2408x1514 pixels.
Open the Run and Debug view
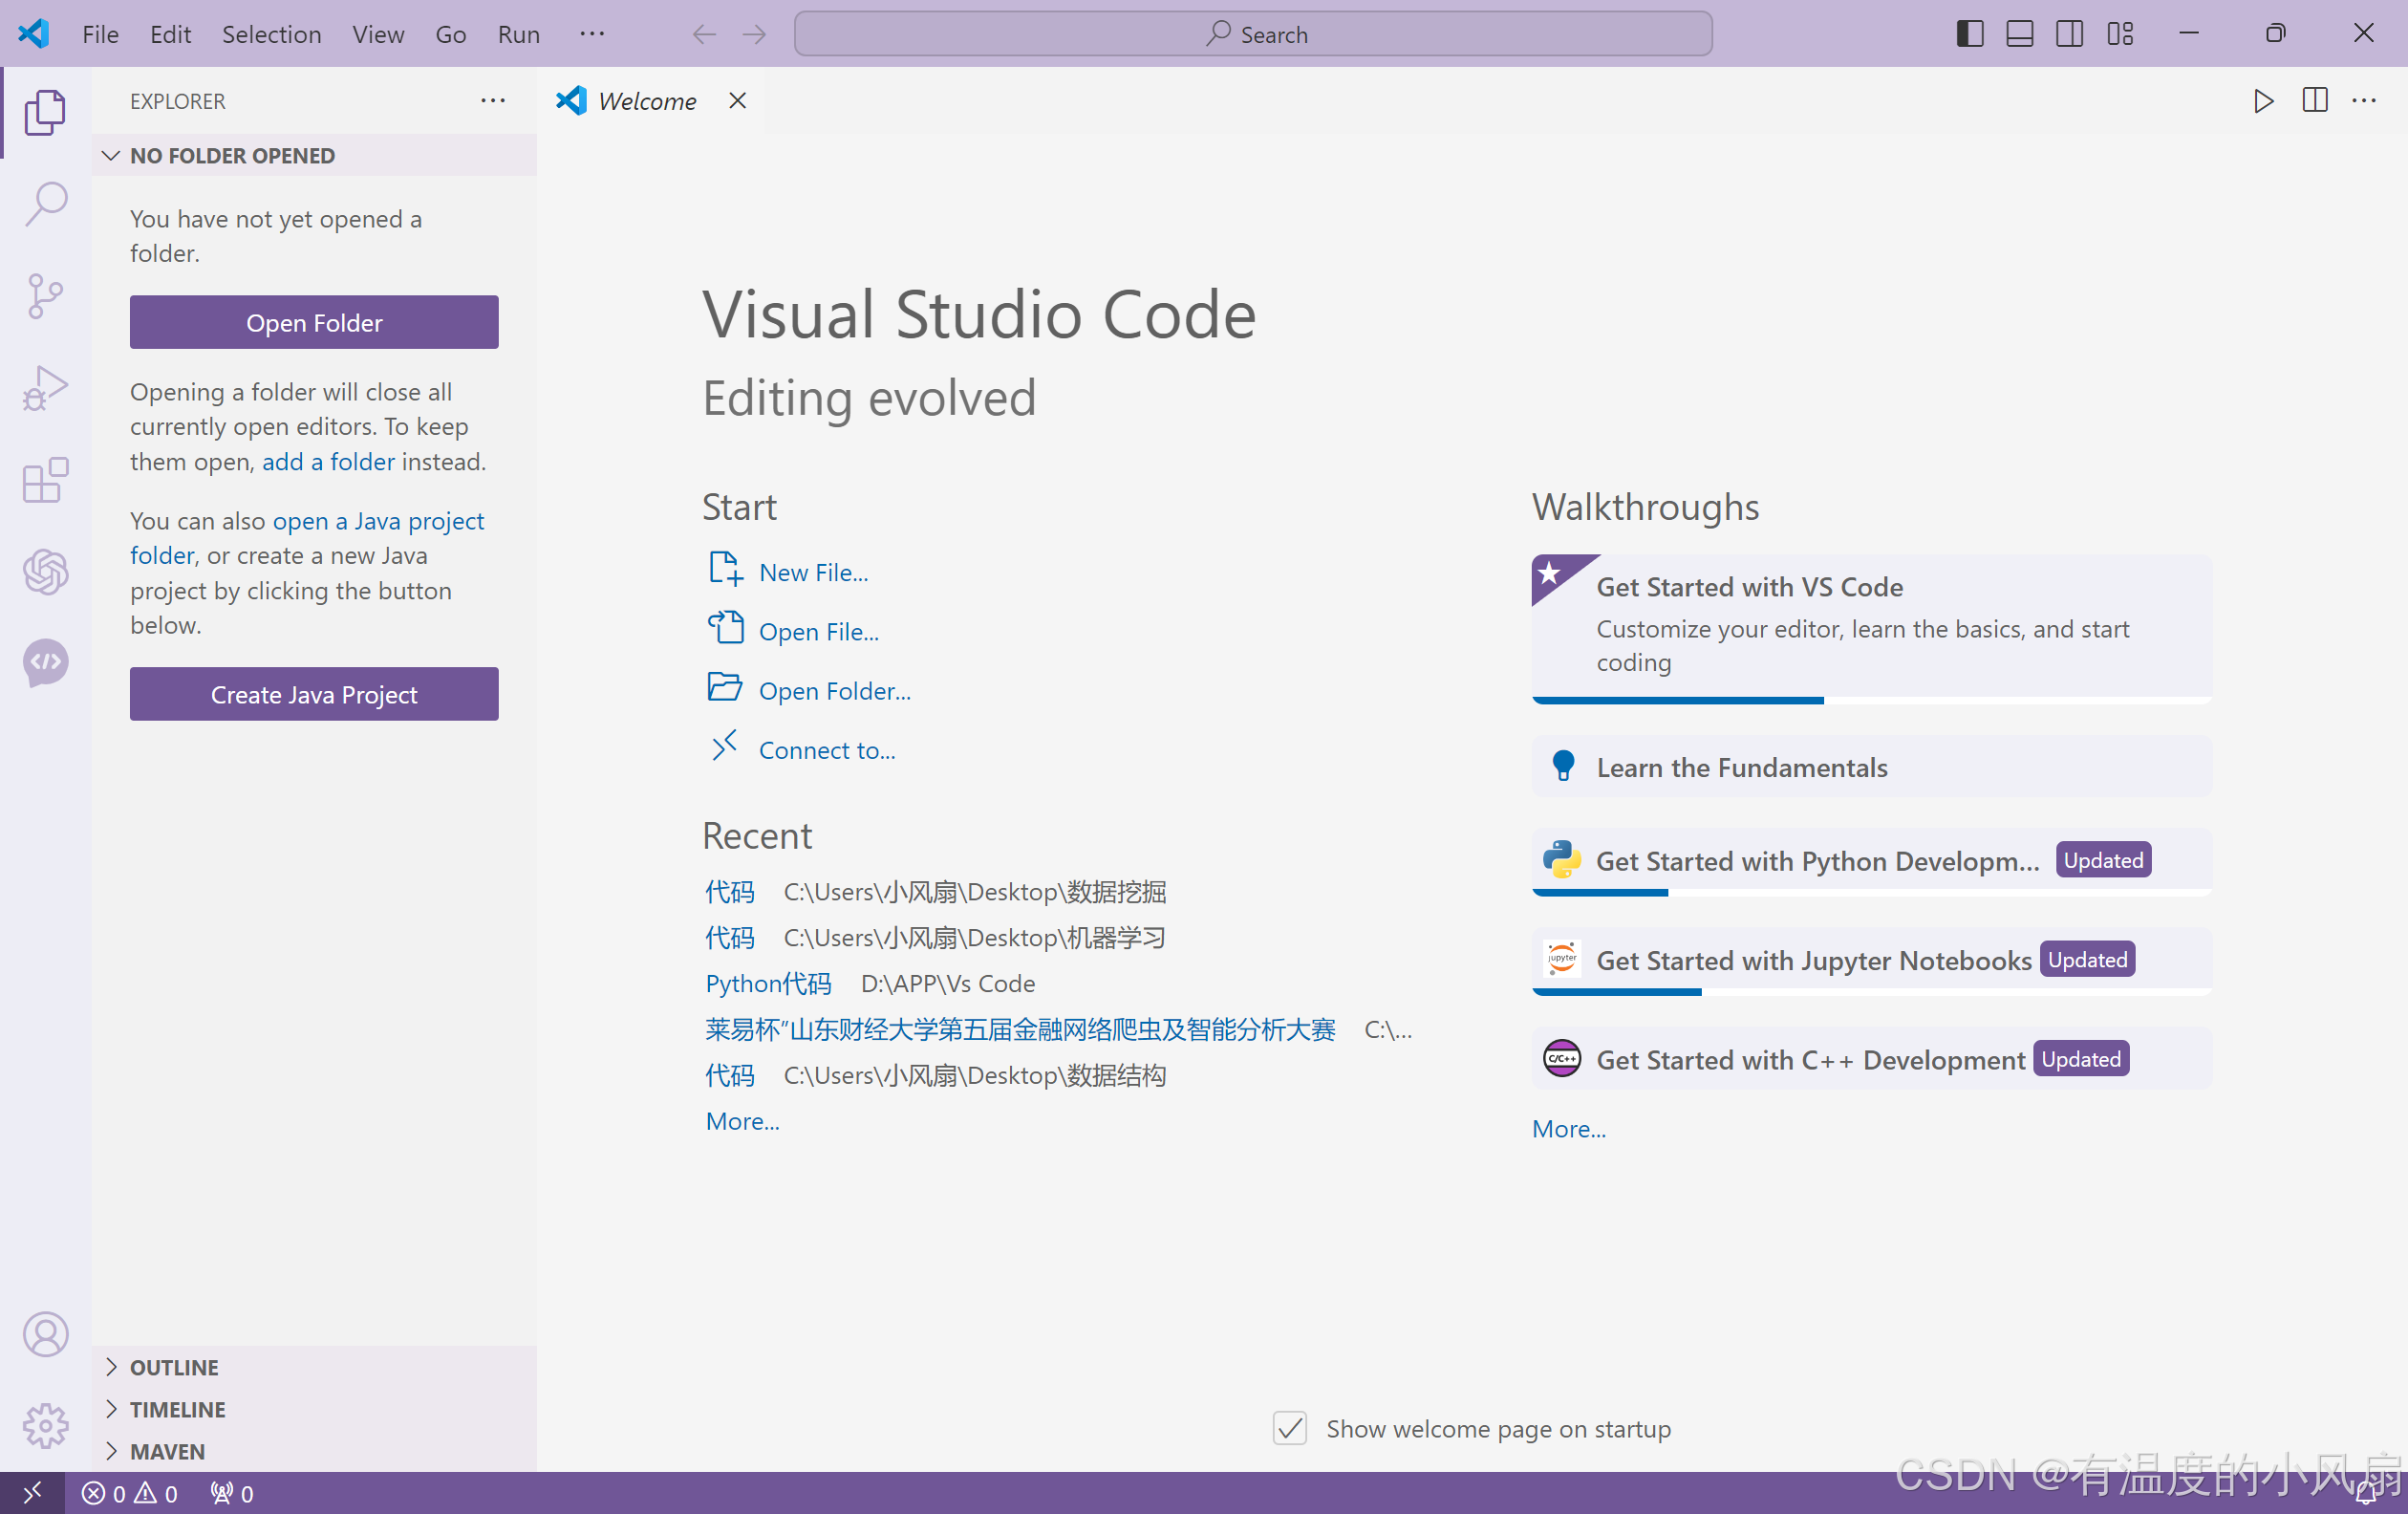tap(45, 388)
